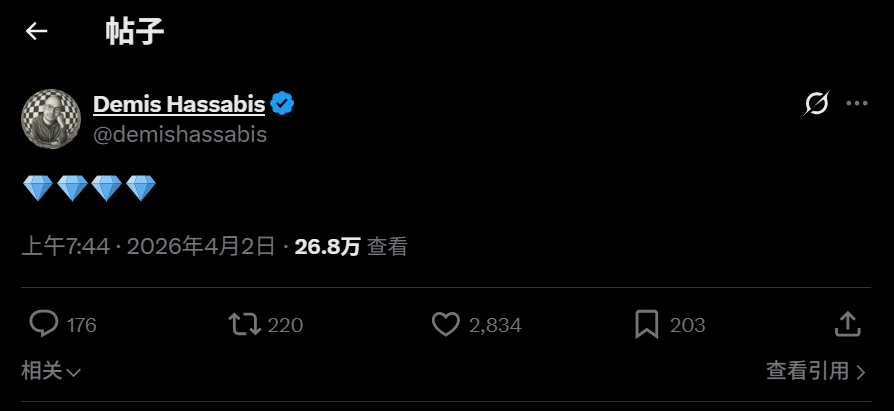This screenshot has height=411, width=894.
Task: Click the 176 replies count
Action: pyautogui.click(x=82, y=325)
